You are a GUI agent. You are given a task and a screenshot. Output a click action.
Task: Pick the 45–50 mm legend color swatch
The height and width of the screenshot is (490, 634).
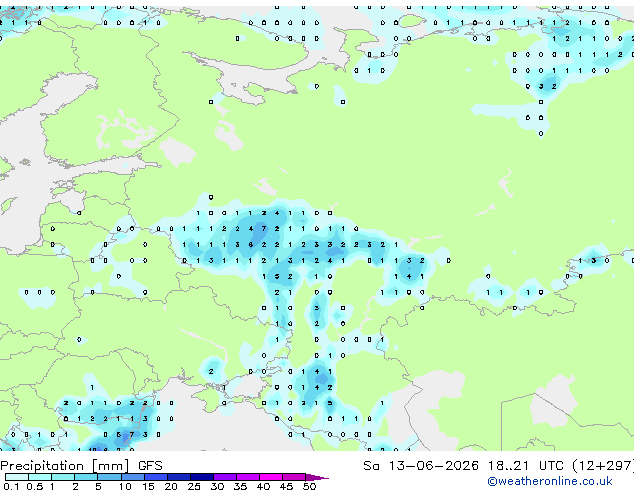tap(294, 477)
